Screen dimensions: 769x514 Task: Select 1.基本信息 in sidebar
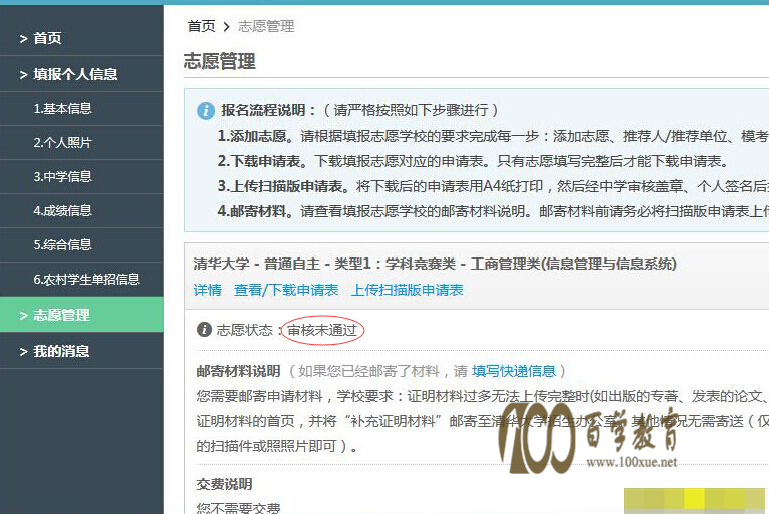click(62, 108)
